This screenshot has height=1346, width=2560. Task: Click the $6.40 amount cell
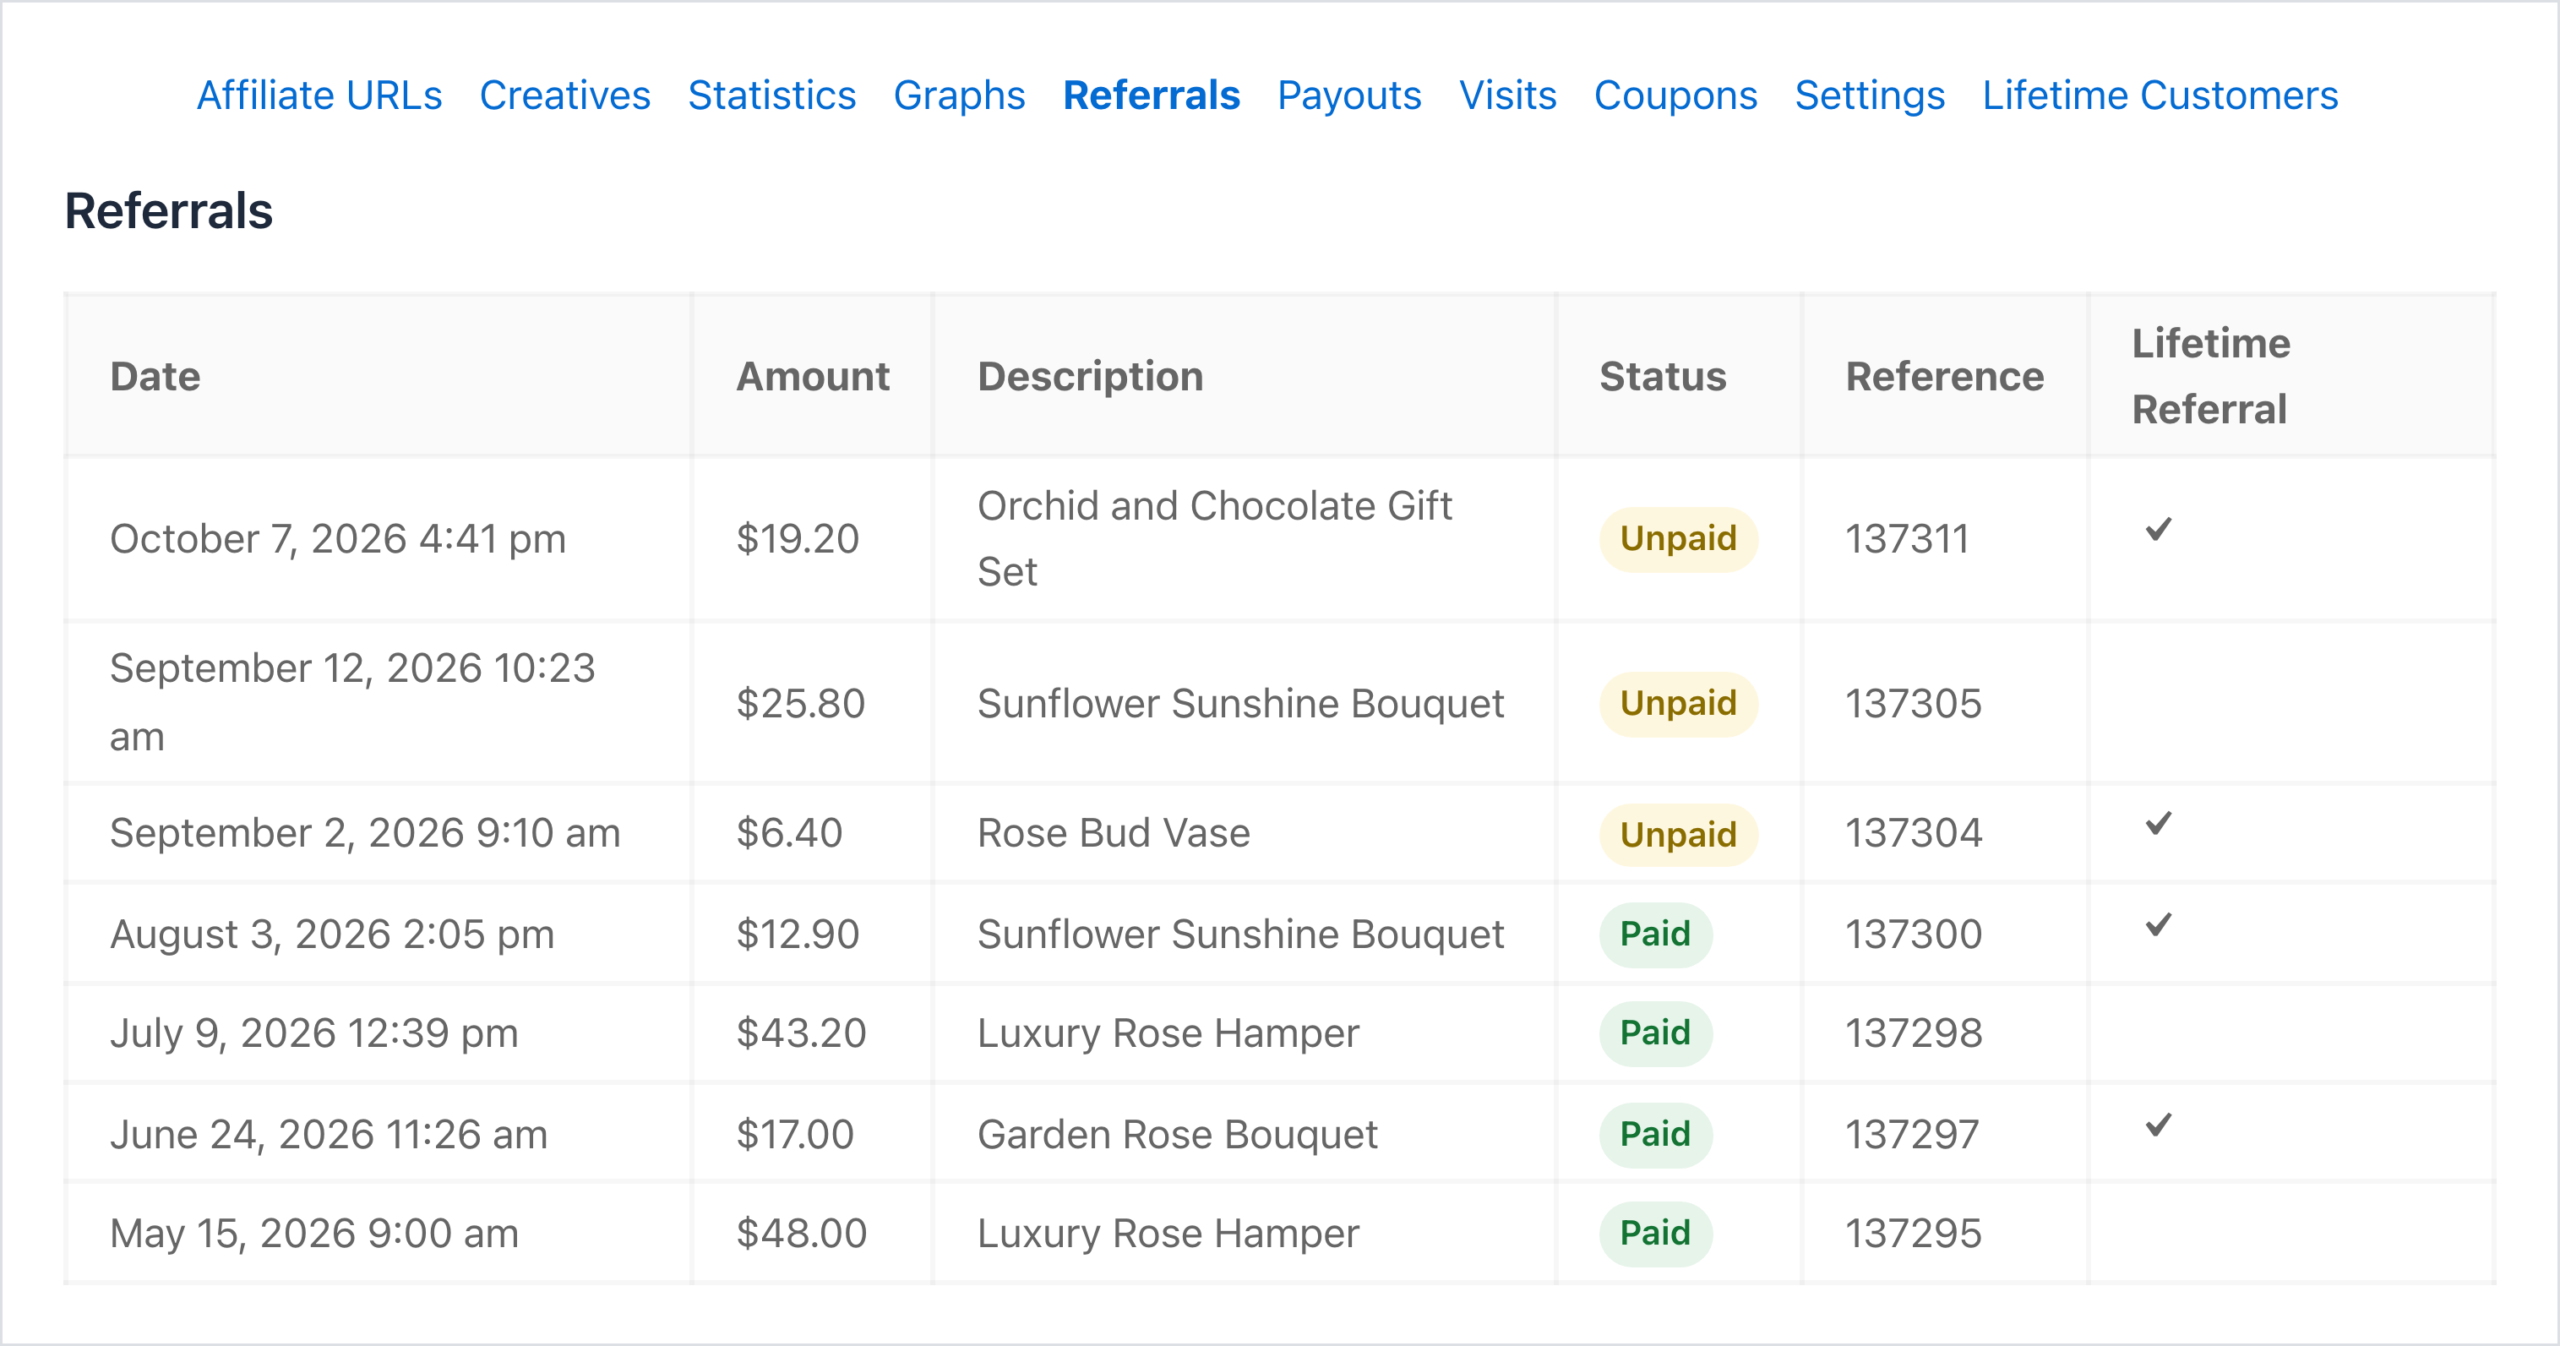tap(789, 833)
